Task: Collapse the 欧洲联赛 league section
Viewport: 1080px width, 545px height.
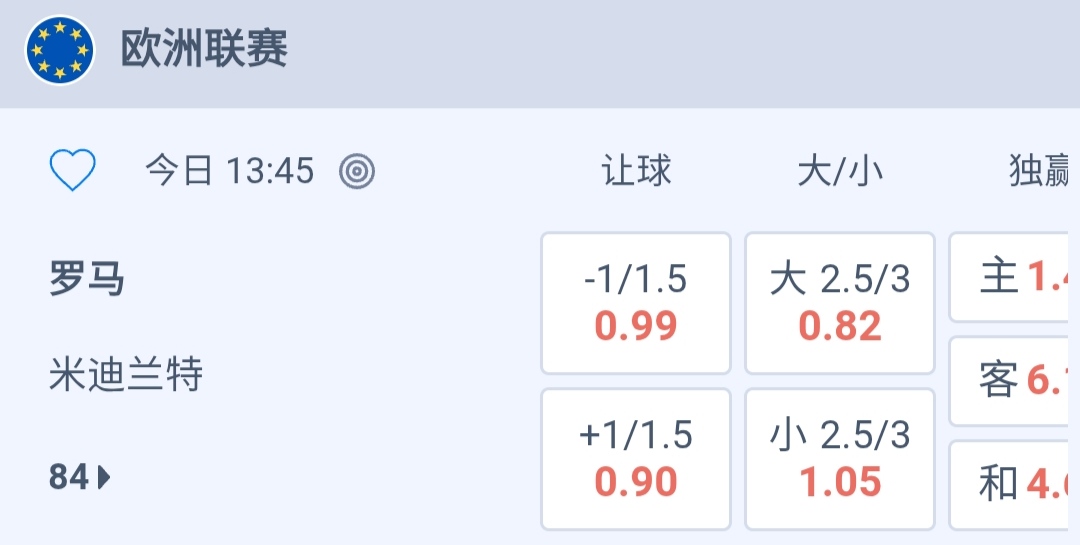Action: click(x=204, y=50)
